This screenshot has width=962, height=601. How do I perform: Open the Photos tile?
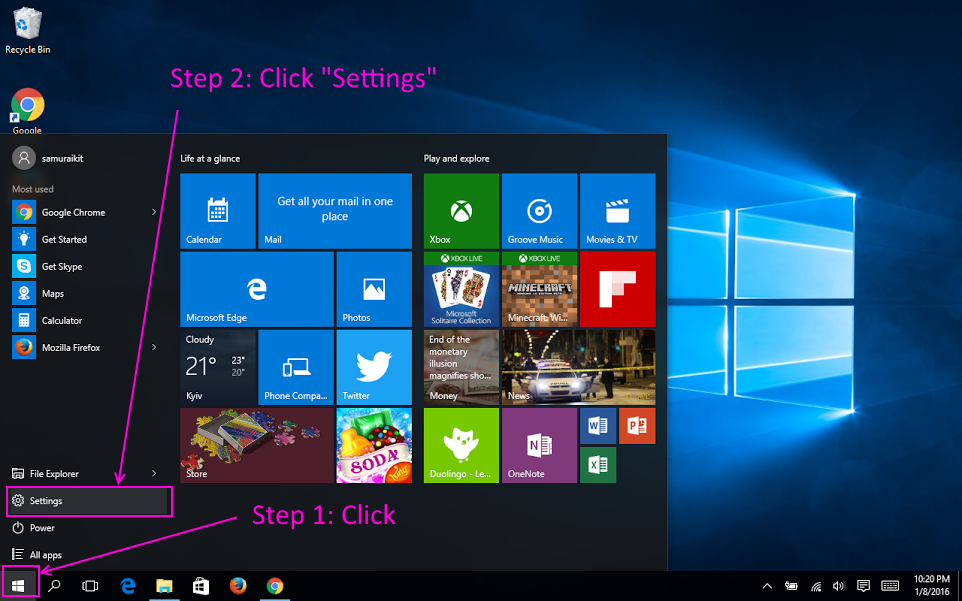[373, 289]
